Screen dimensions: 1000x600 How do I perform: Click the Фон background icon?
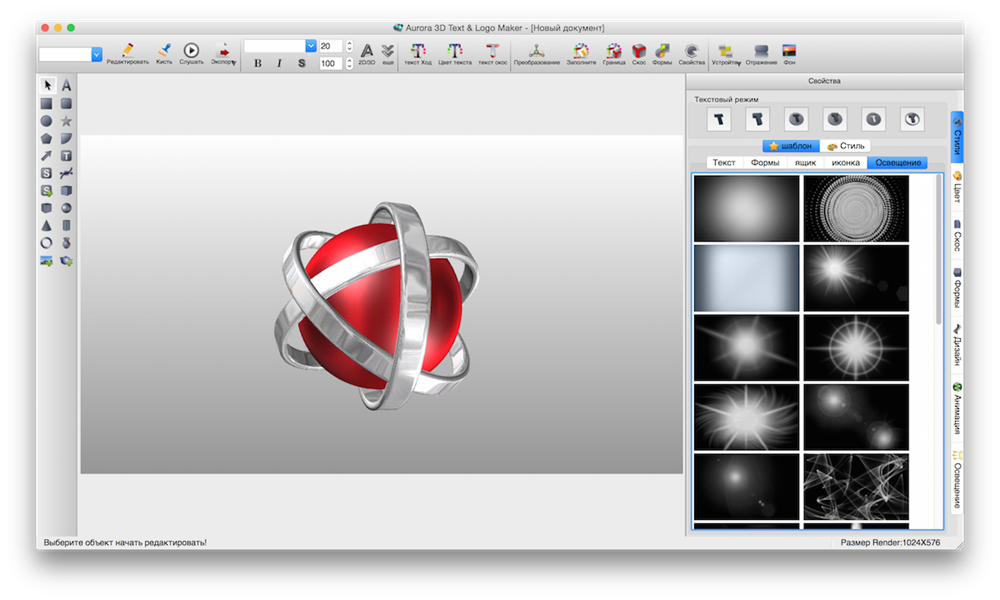click(x=789, y=49)
